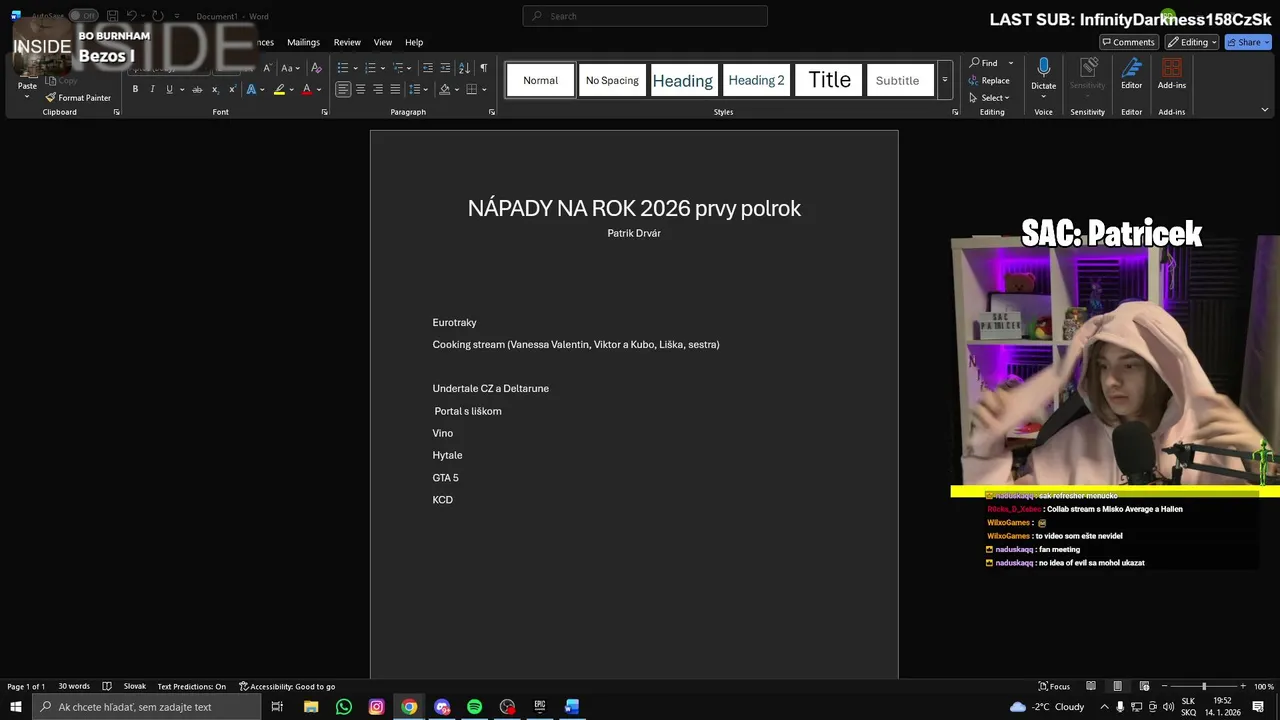The image size is (1280, 720).
Task: Decrease paragraph indent
Action: 428,68
